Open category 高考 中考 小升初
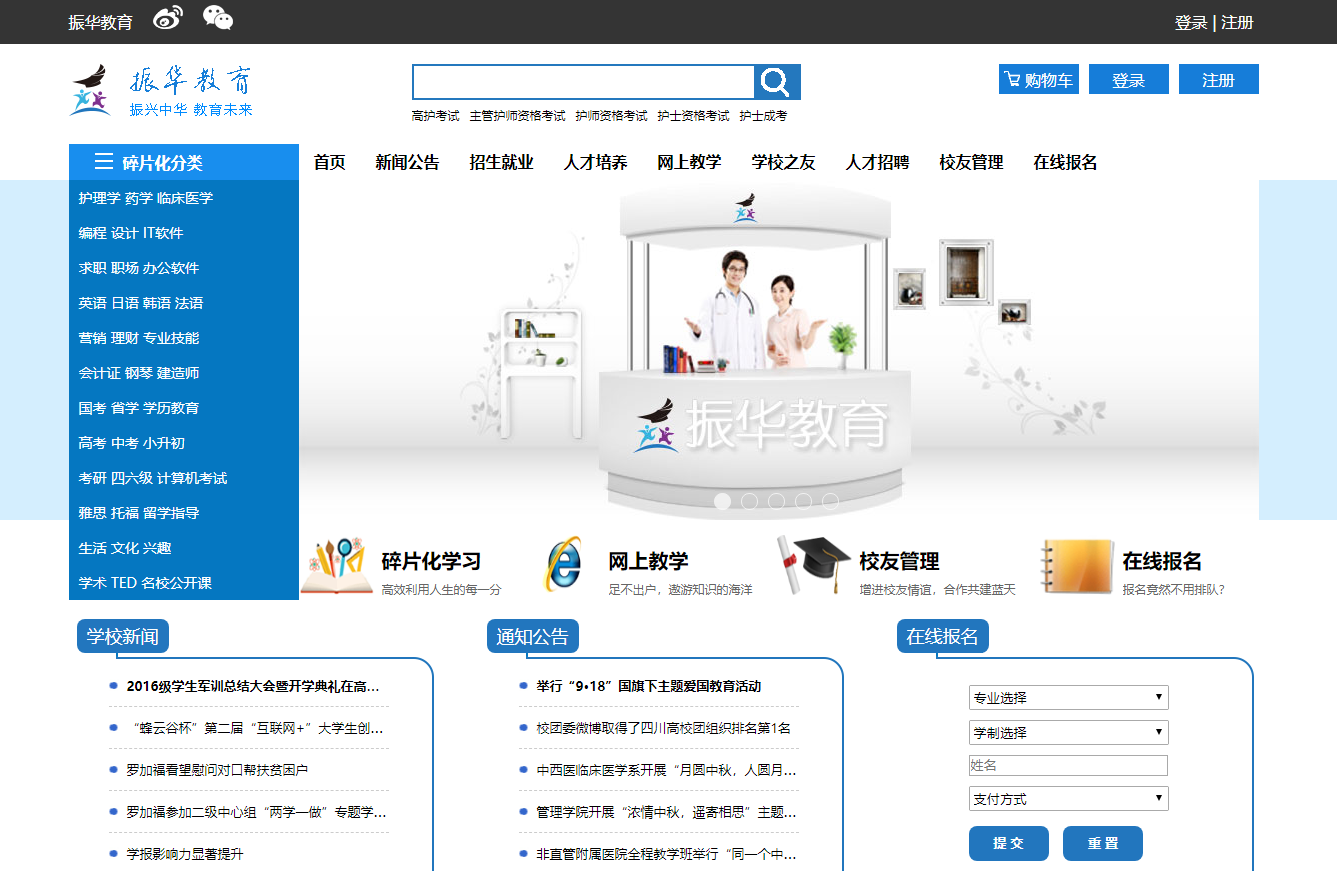This screenshot has width=1337, height=871. 184,443
